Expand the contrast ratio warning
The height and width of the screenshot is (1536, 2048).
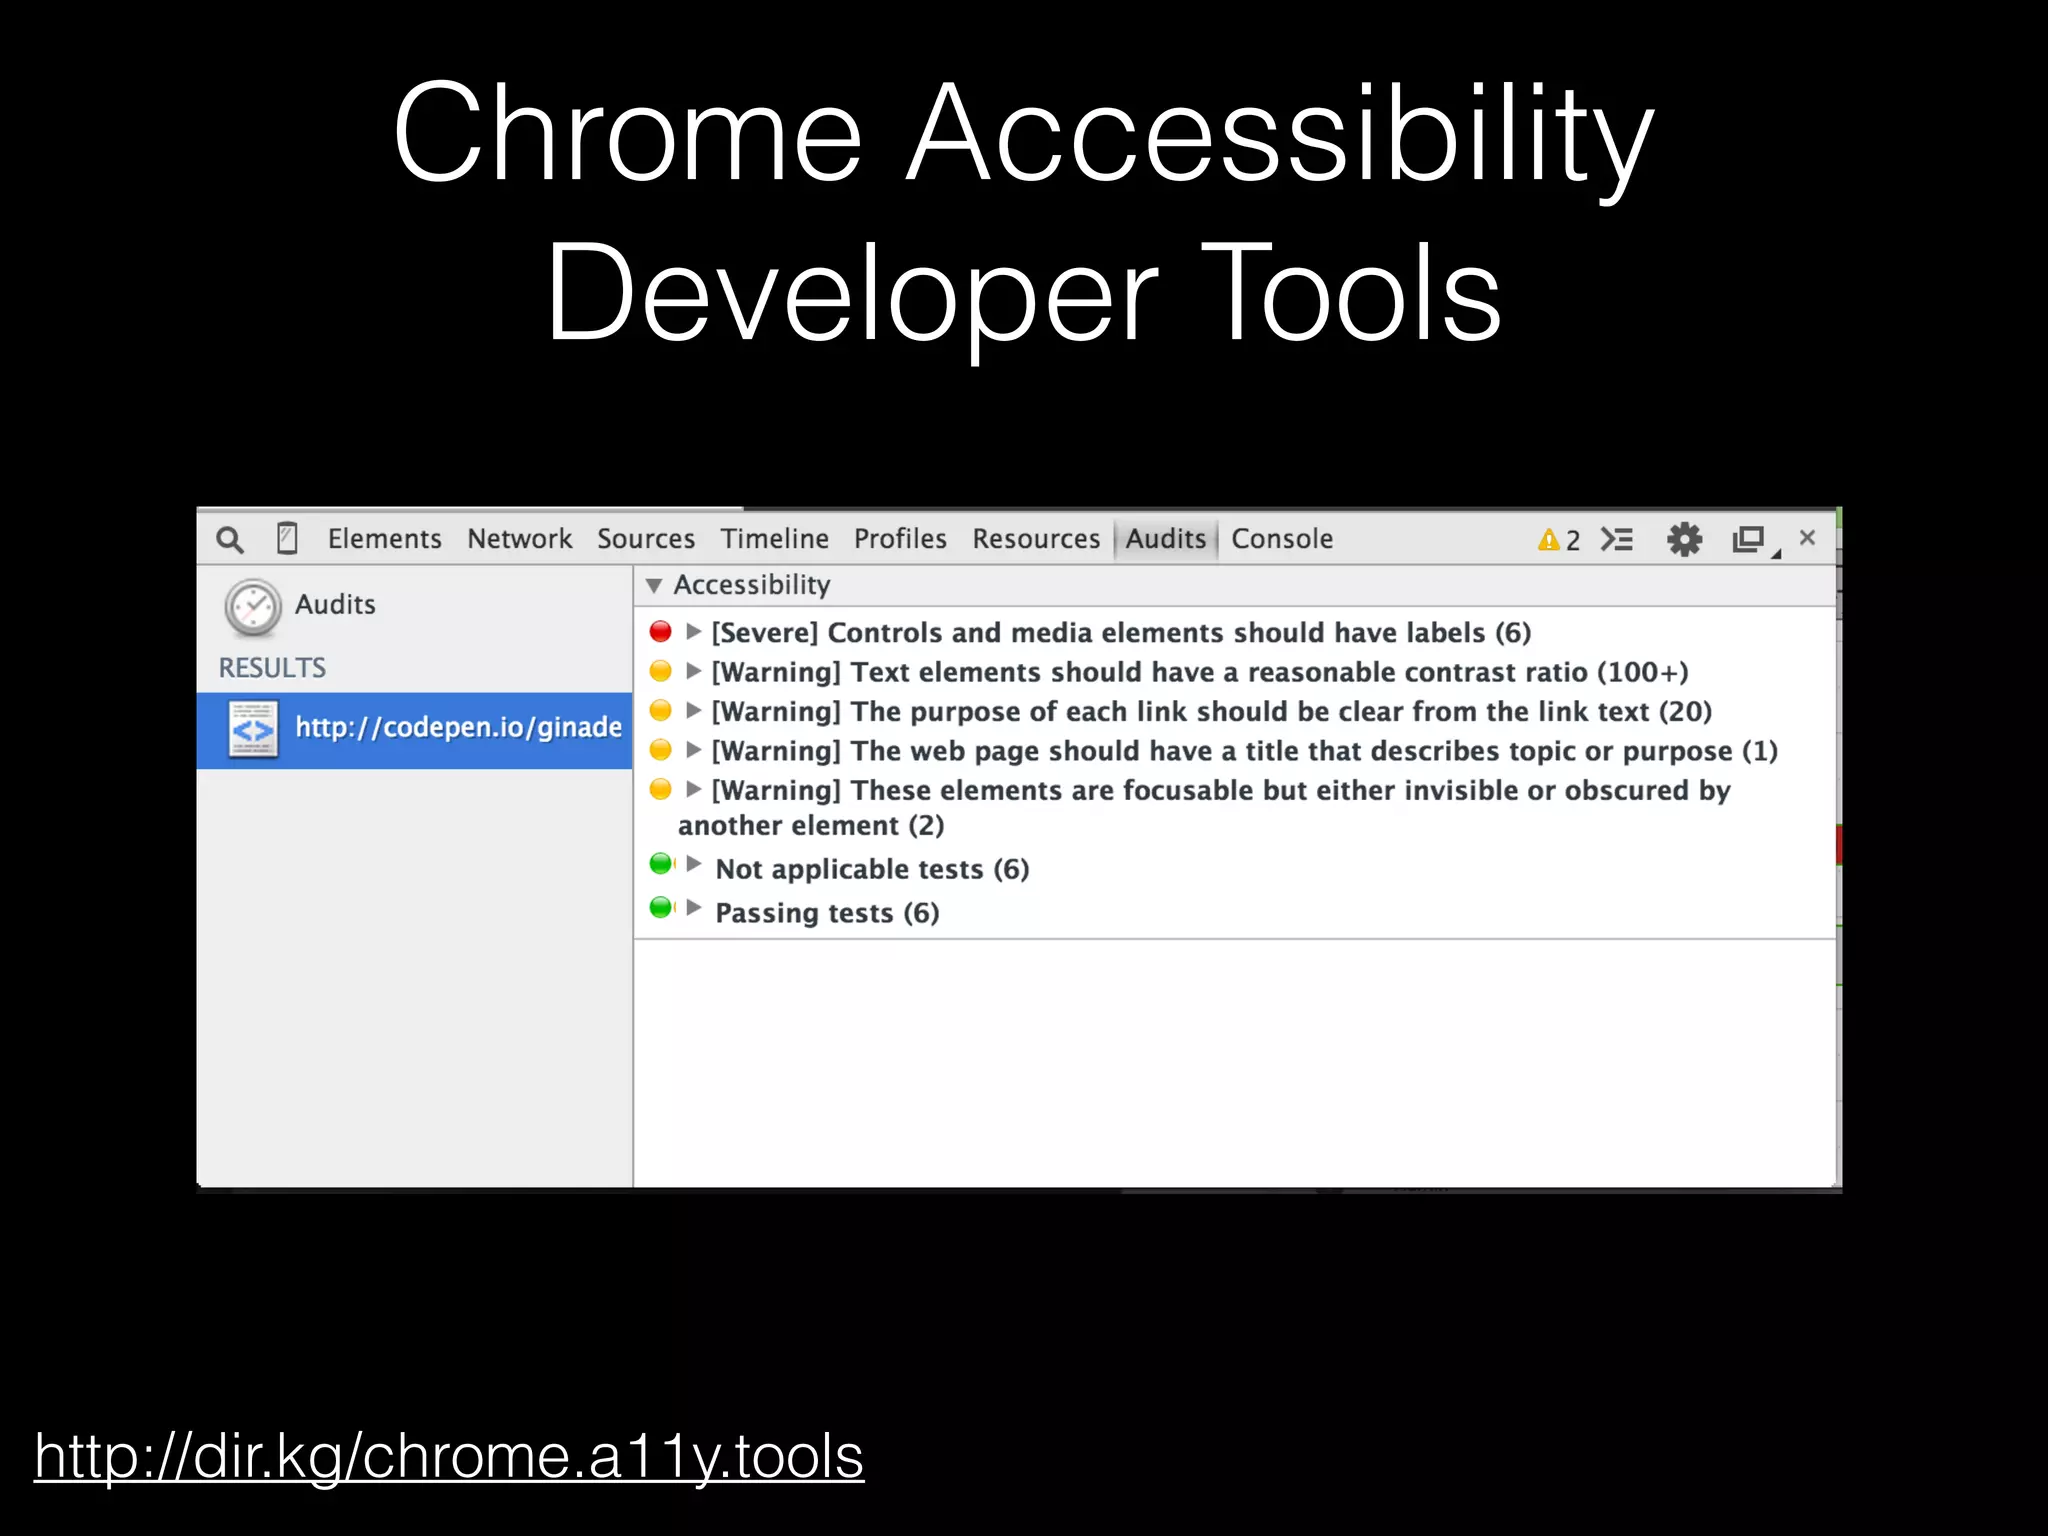coord(693,672)
